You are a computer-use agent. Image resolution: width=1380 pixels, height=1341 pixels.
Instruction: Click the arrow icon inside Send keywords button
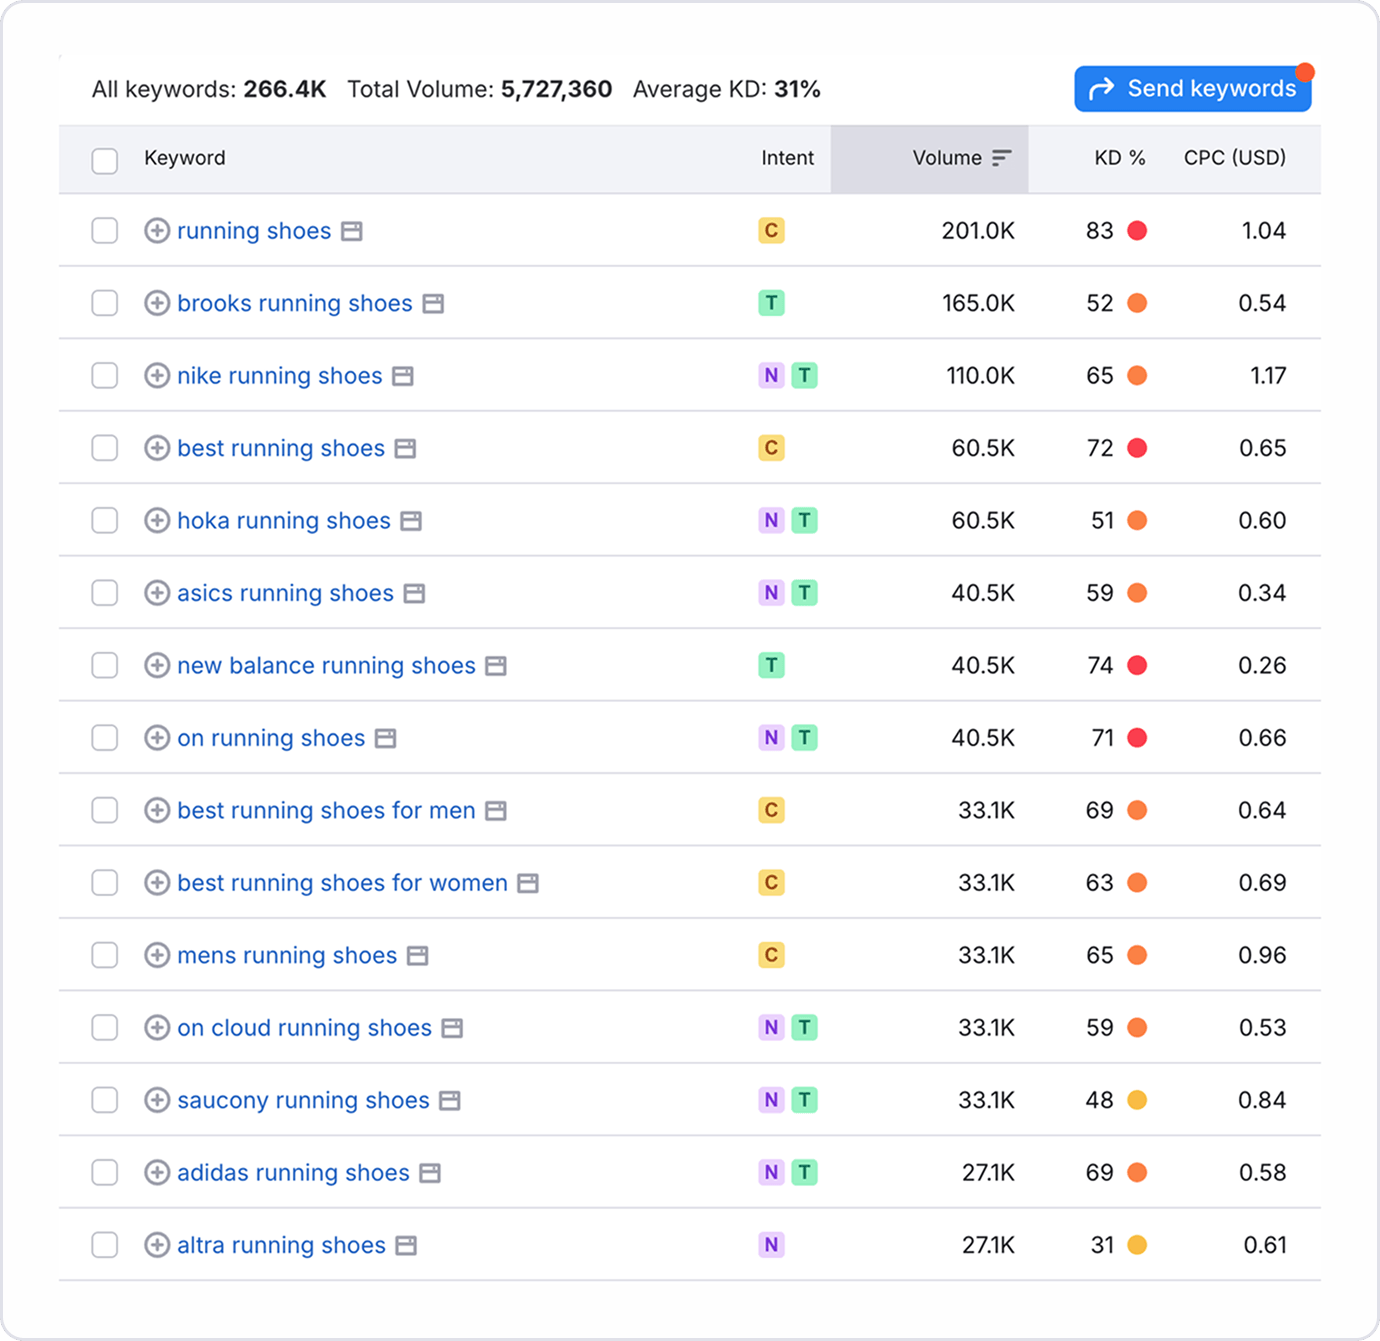[1101, 88]
